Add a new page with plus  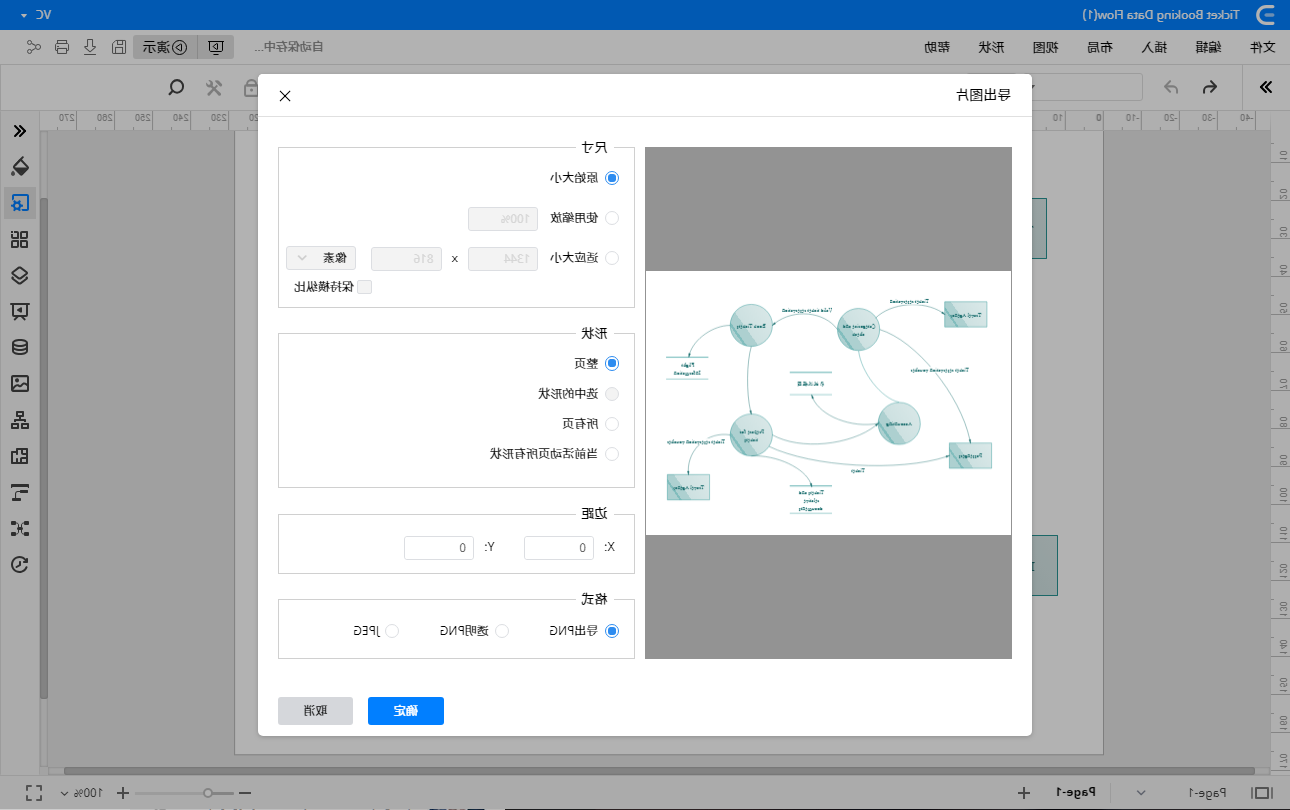1023,791
